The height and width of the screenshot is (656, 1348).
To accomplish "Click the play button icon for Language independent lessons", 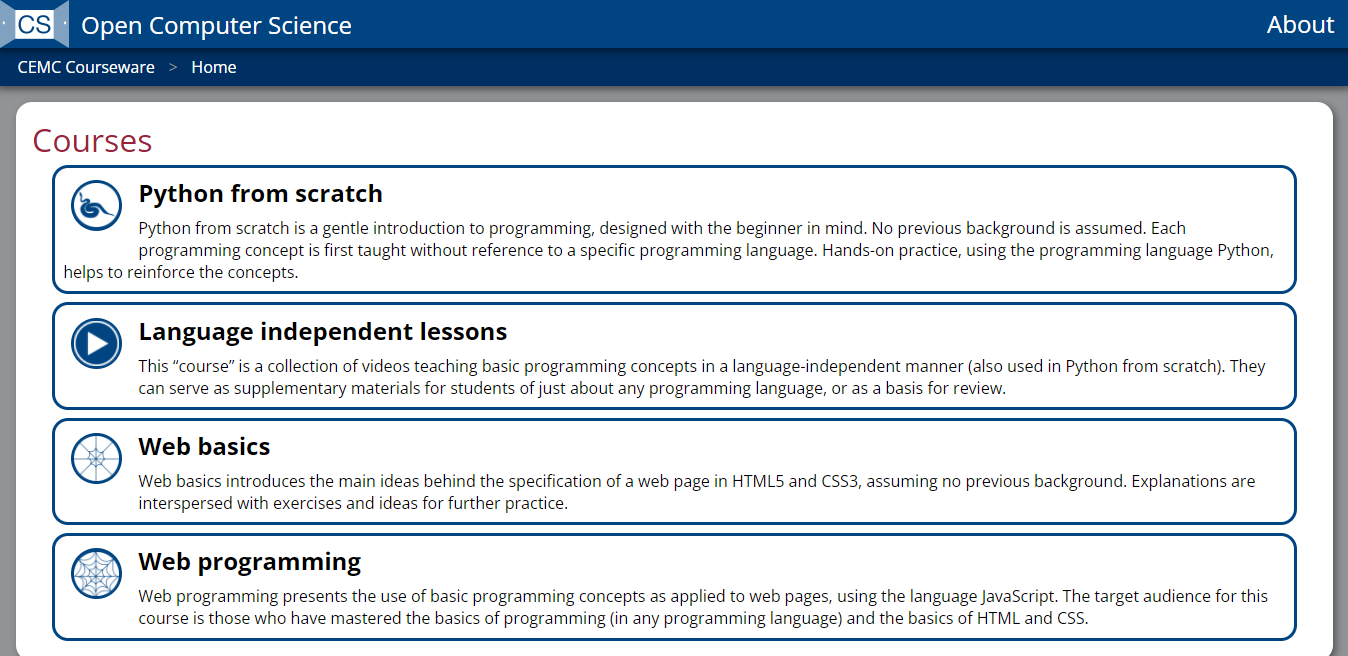I will point(97,344).
